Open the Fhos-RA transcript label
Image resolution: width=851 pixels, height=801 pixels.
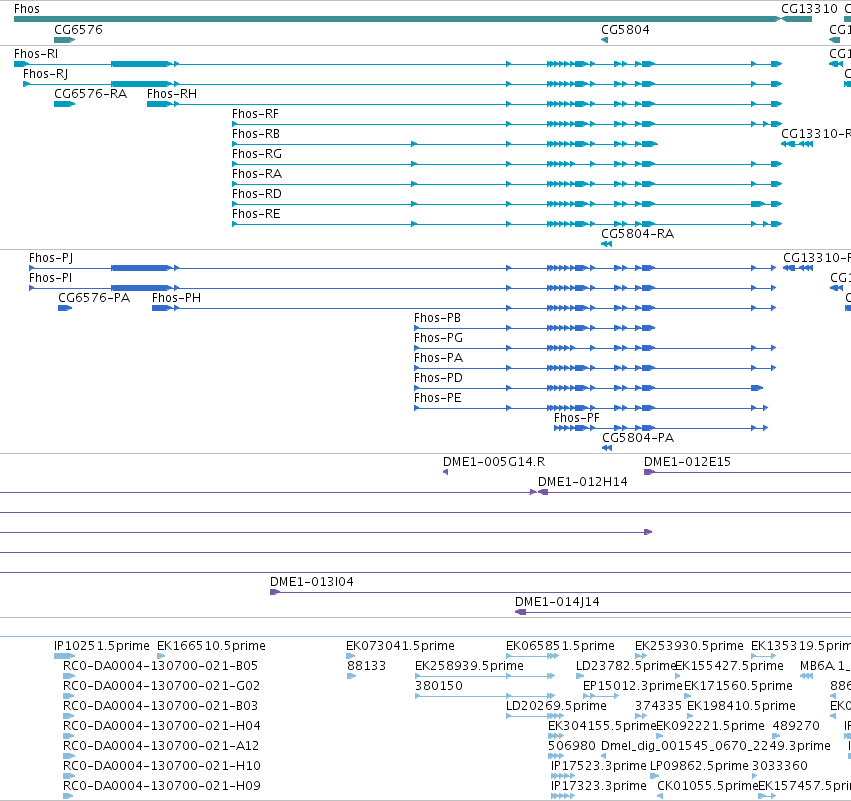coord(257,174)
